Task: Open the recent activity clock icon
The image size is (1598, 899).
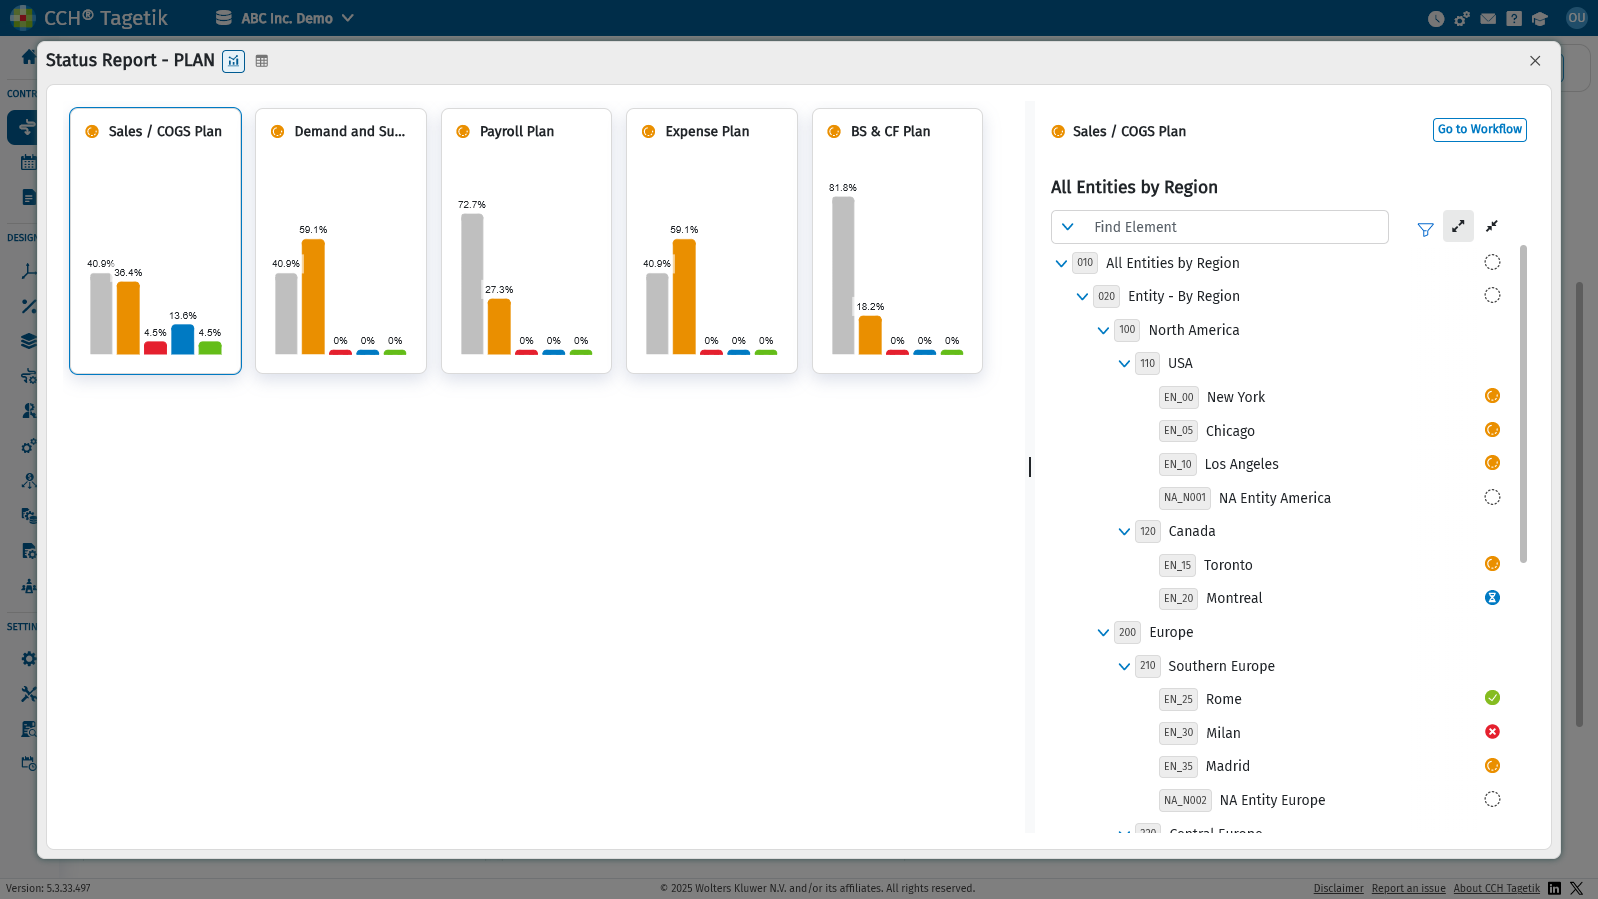Action: click(x=1436, y=18)
